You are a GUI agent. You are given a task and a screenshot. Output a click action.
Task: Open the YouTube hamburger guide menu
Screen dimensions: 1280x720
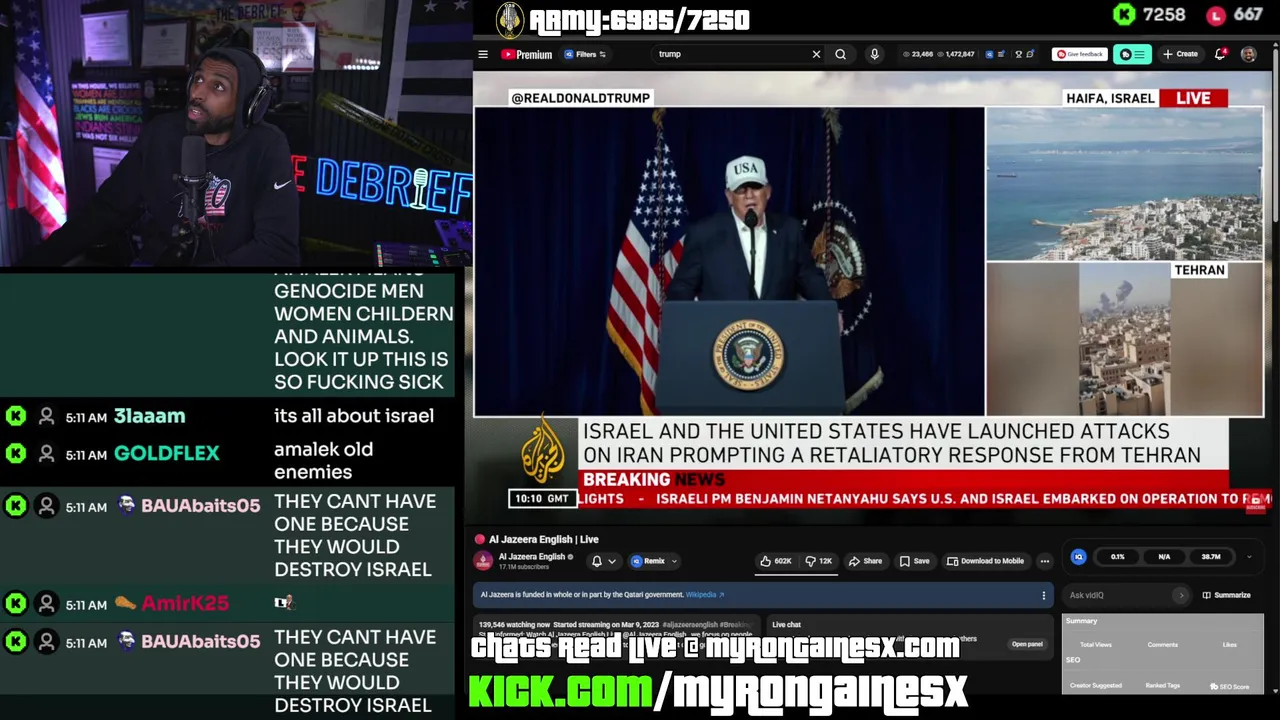483,54
